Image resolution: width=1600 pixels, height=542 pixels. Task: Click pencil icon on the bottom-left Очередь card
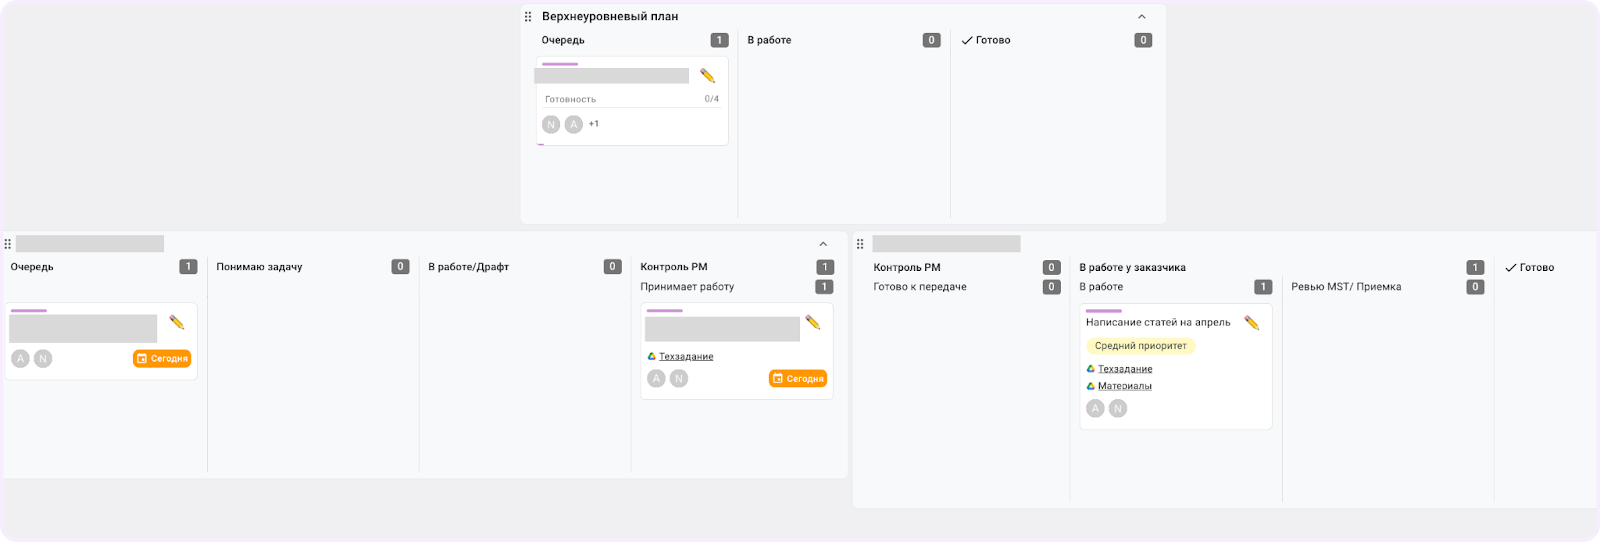coord(177,322)
